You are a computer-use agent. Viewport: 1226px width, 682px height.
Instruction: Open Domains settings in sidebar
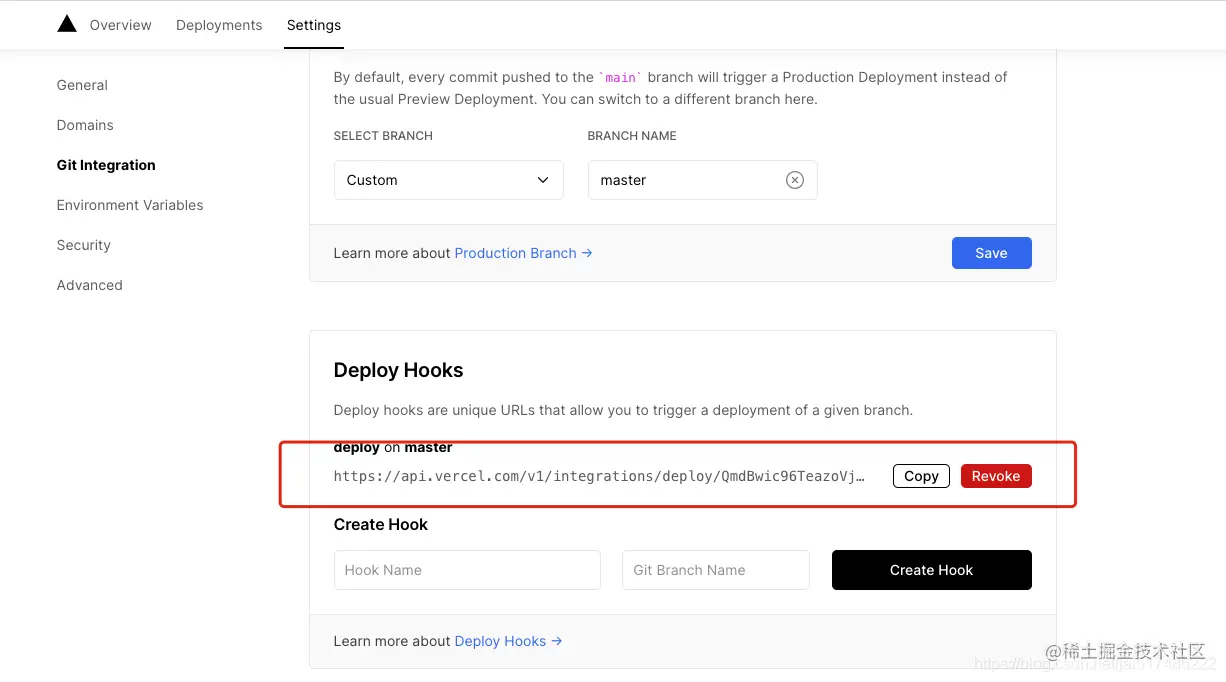click(x=85, y=125)
